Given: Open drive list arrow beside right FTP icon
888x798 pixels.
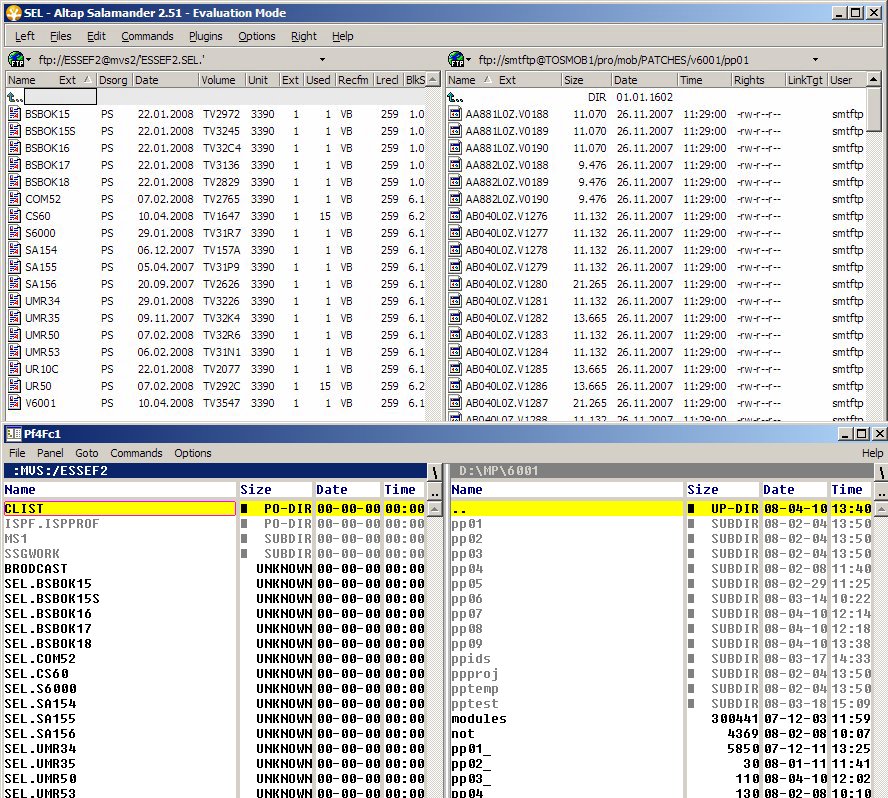Looking at the screenshot, I should [468, 59].
